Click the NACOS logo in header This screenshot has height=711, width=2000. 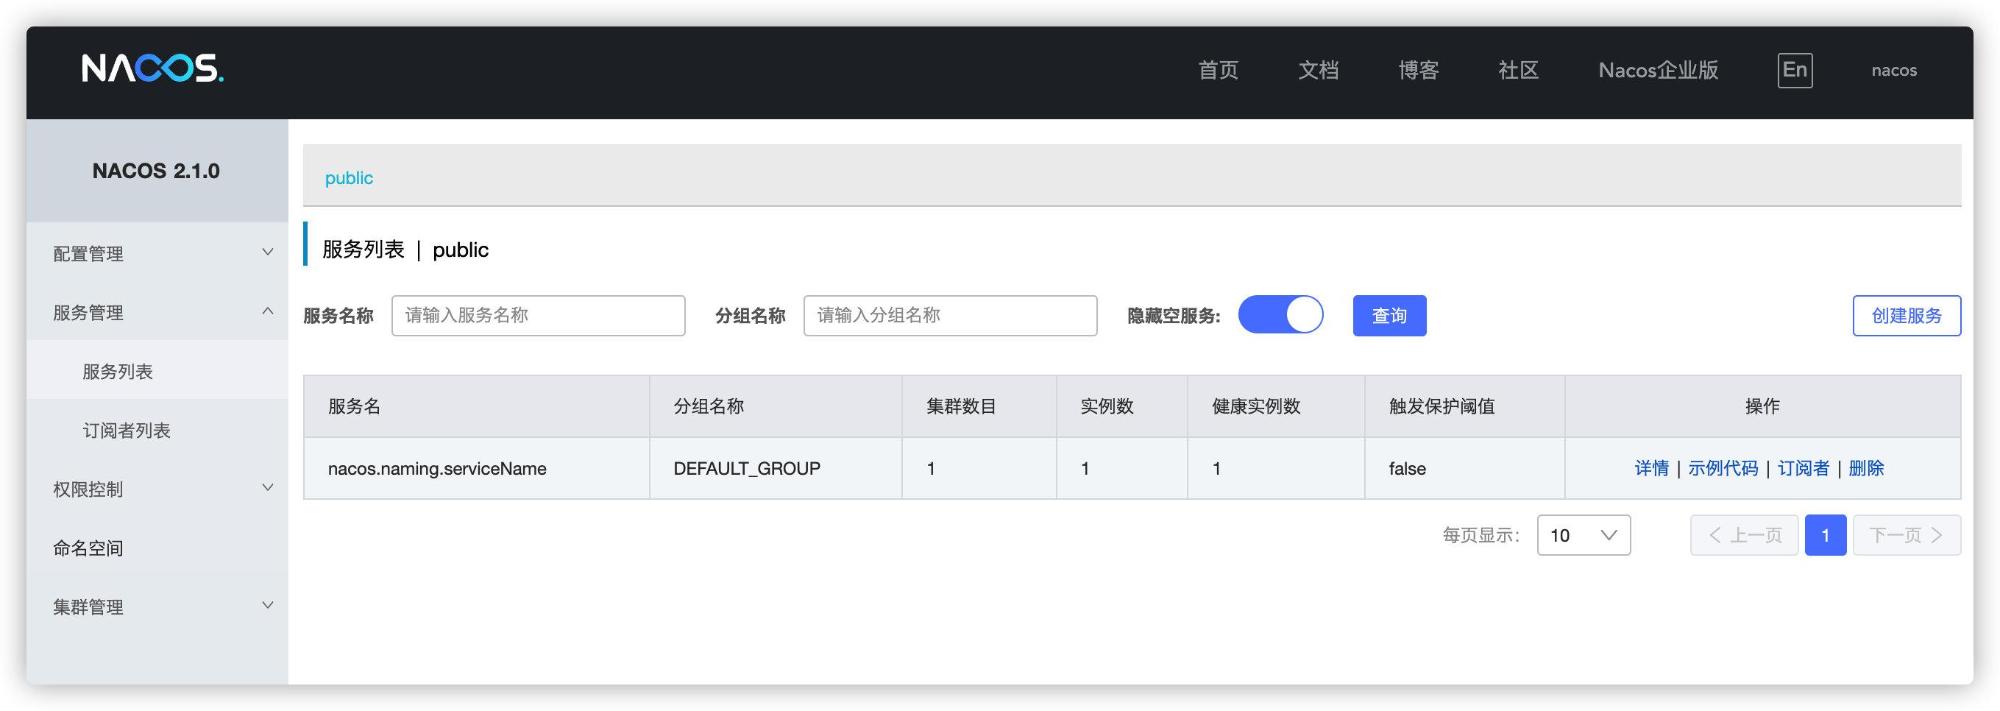pos(152,69)
